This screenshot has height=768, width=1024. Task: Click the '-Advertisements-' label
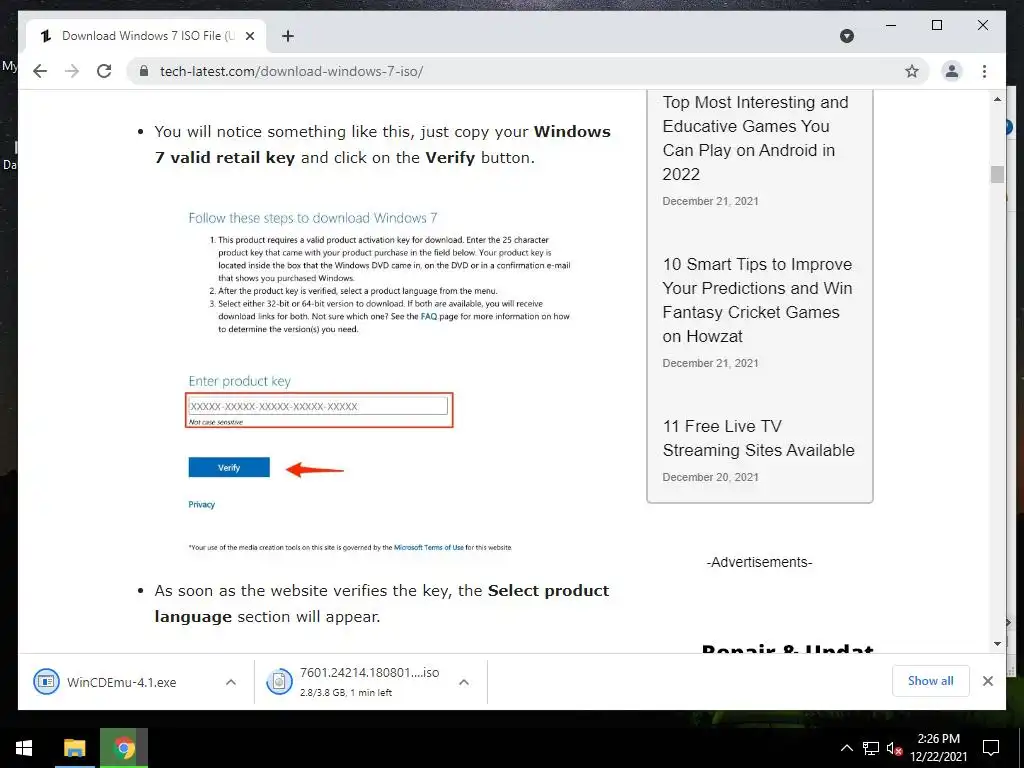(x=760, y=562)
